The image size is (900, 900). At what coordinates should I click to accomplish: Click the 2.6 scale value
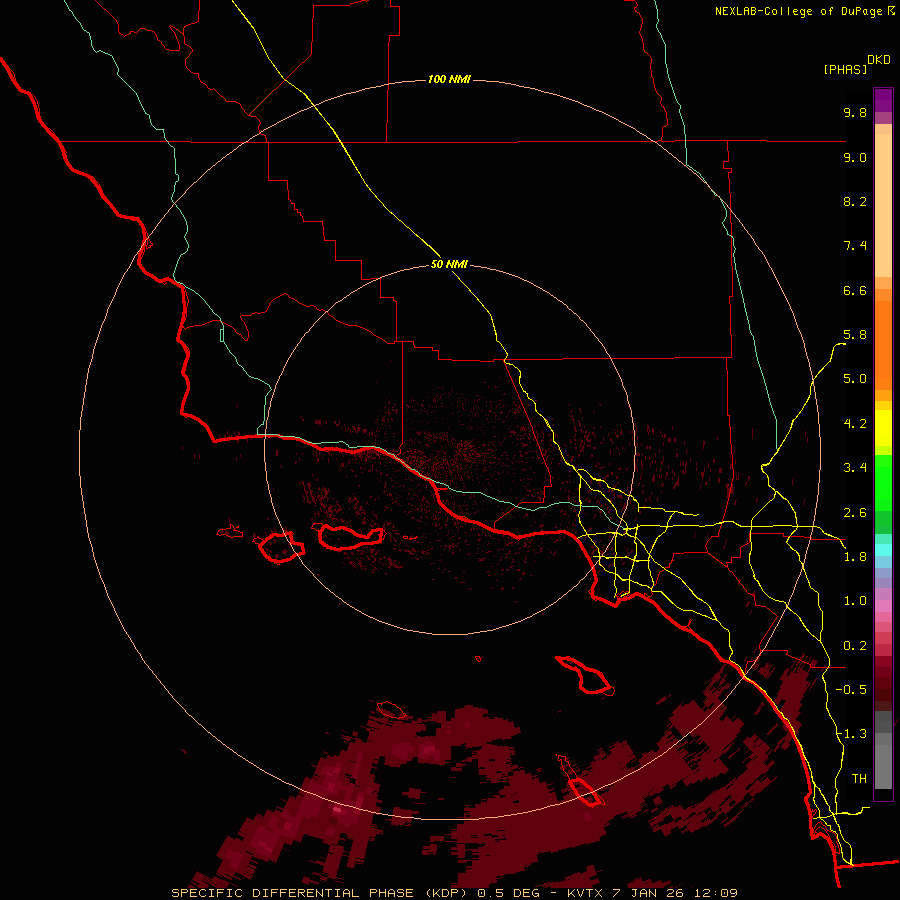click(855, 513)
